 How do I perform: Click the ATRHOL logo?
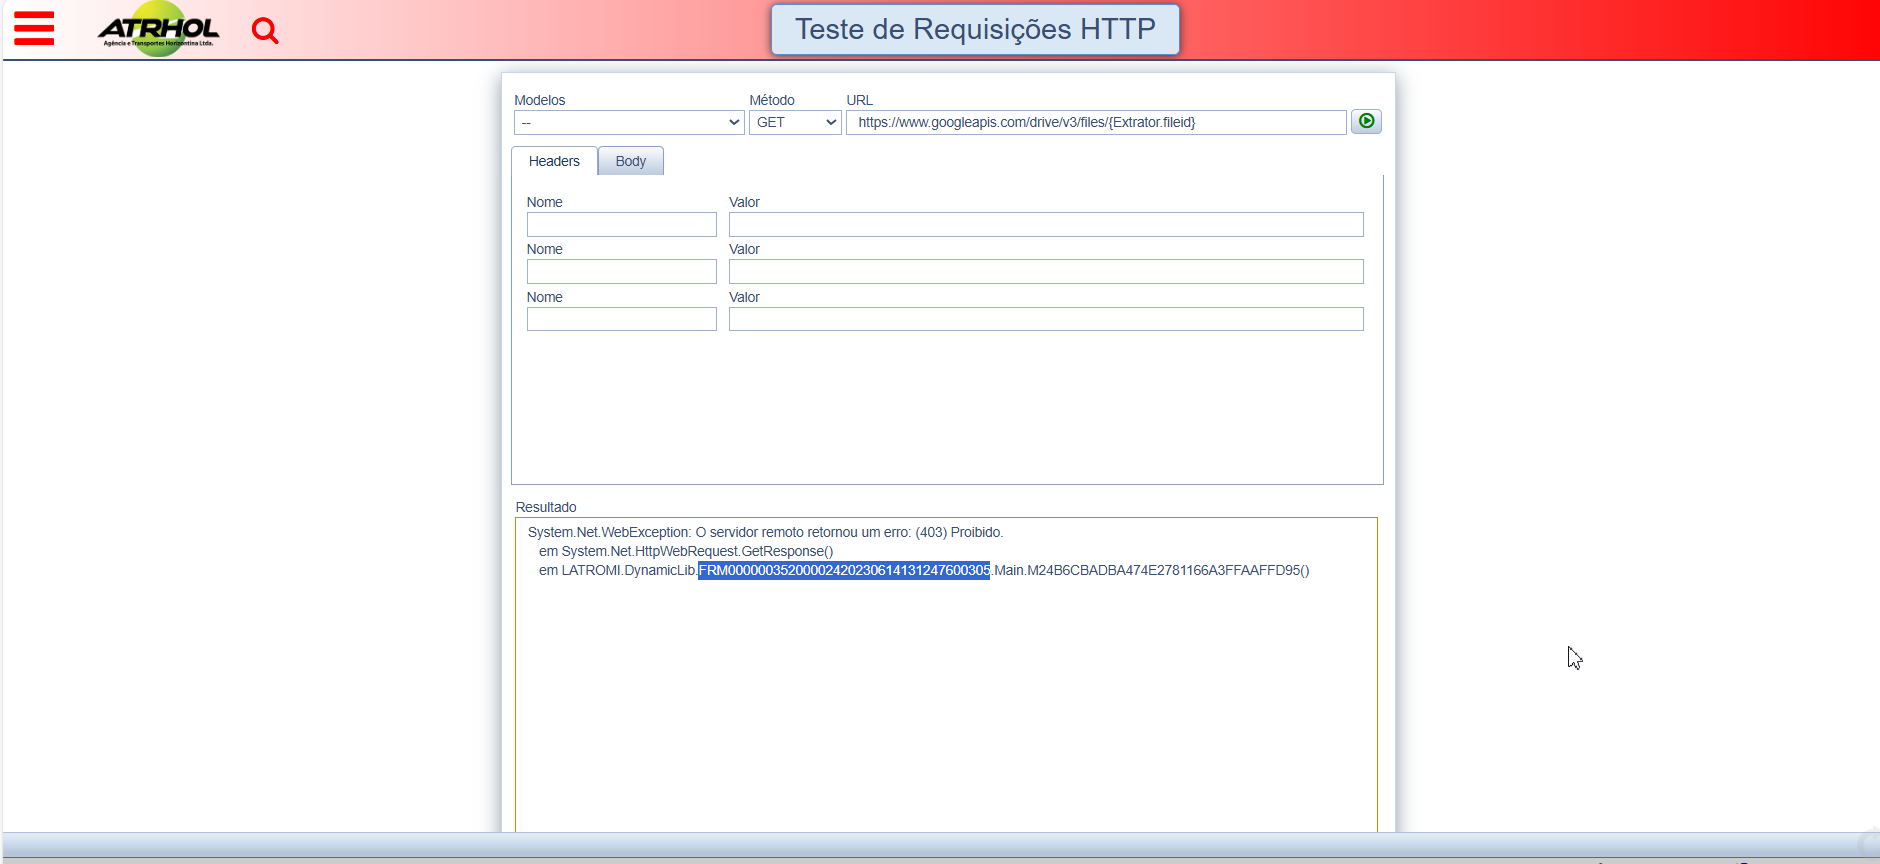pos(159,30)
